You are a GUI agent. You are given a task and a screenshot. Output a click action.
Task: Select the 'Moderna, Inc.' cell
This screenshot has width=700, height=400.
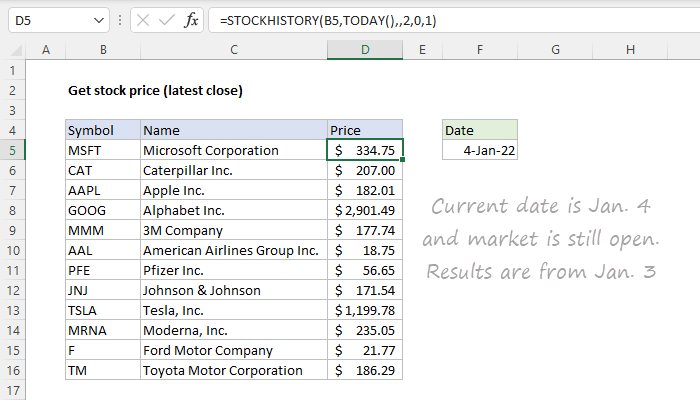[234, 330]
